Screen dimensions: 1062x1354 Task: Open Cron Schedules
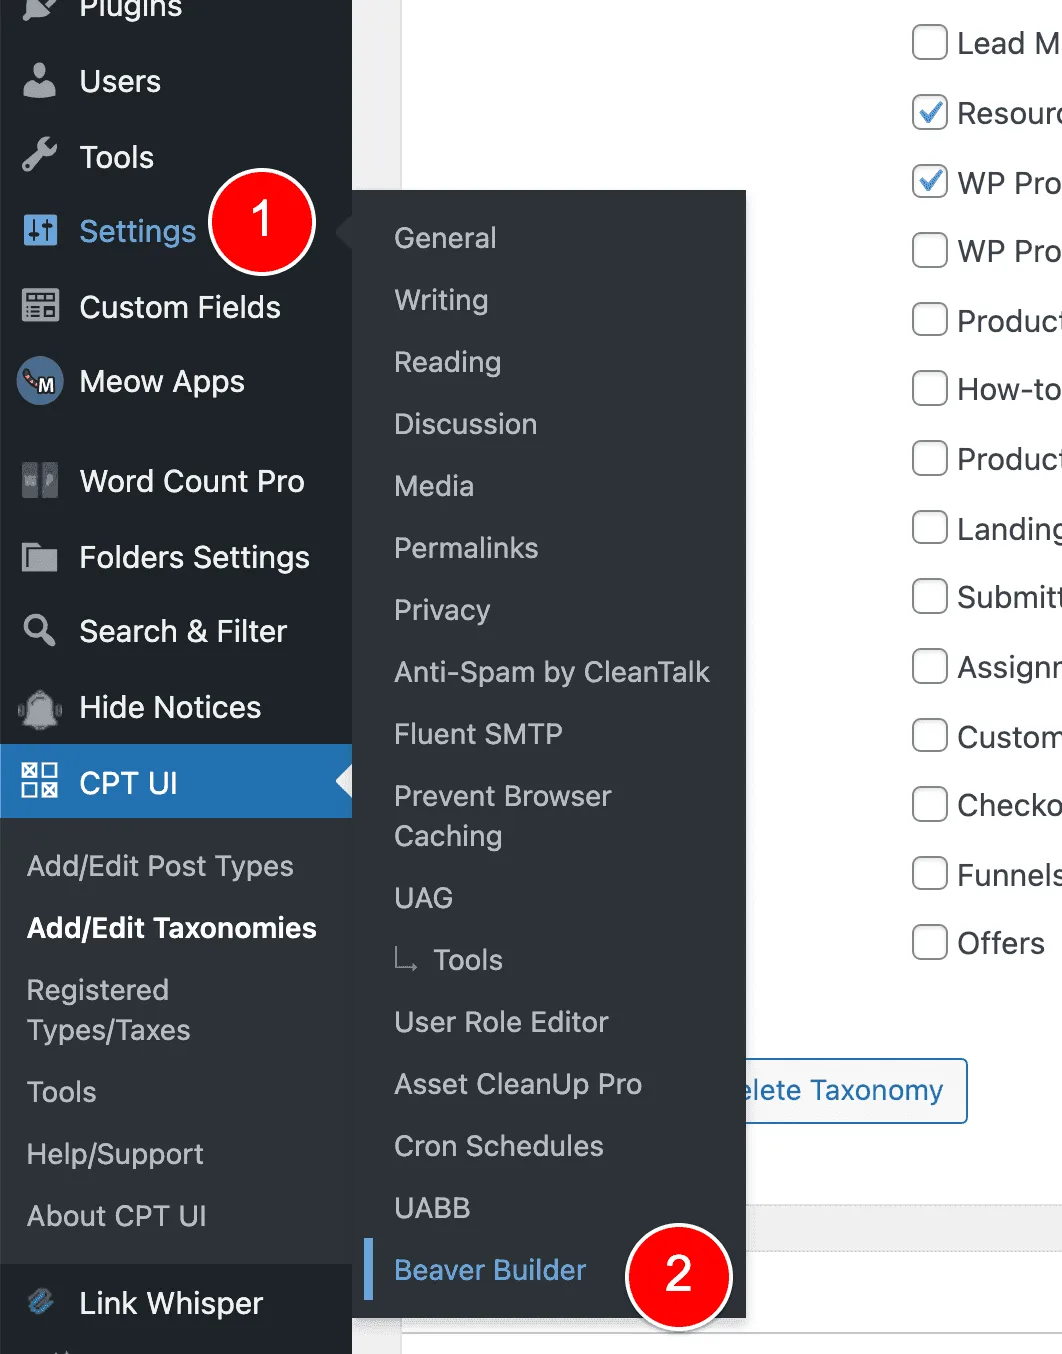499,1146
